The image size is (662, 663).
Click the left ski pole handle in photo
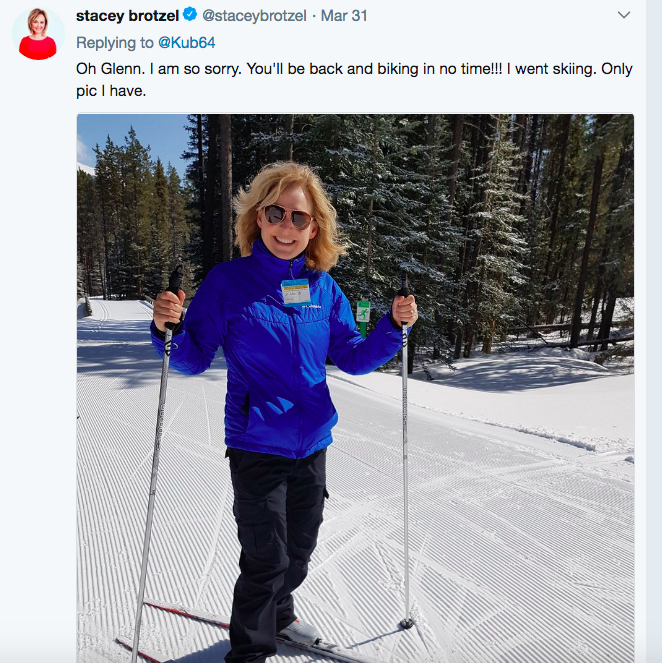[x=174, y=283]
